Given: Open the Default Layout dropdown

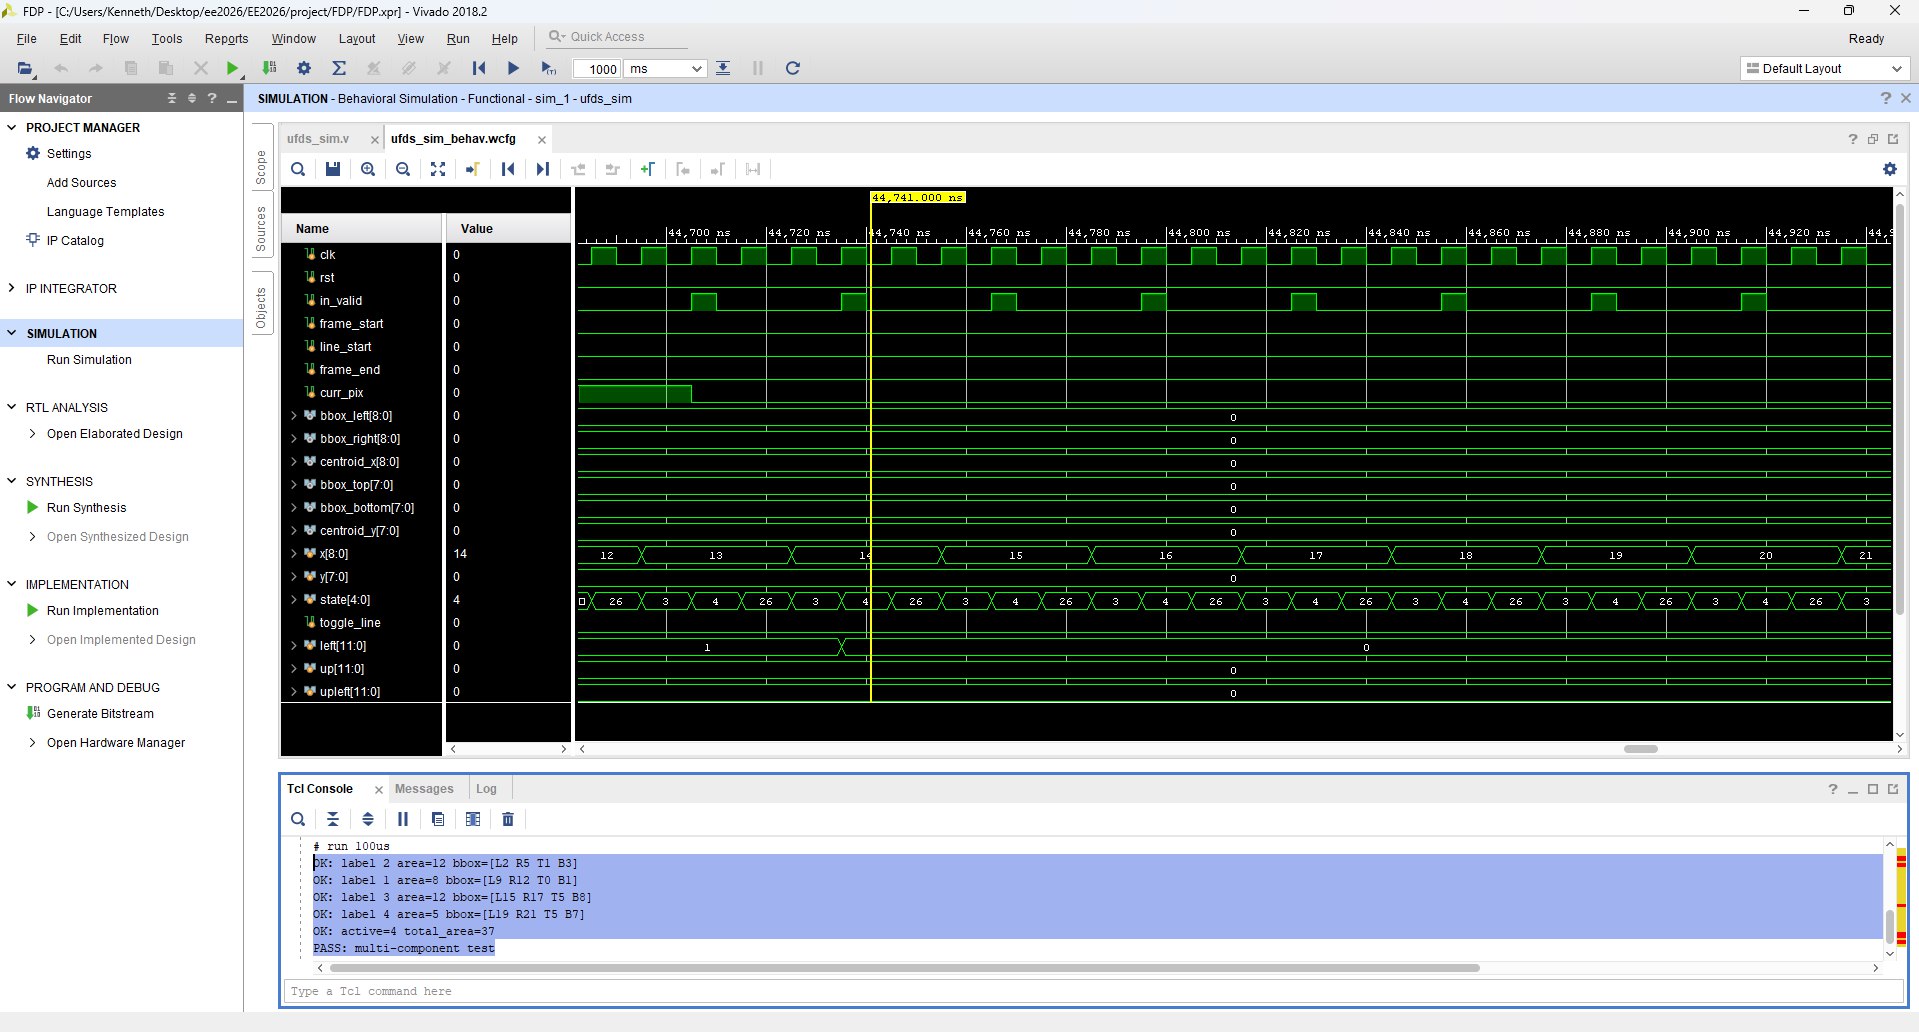Looking at the screenshot, I should tap(1824, 69).
